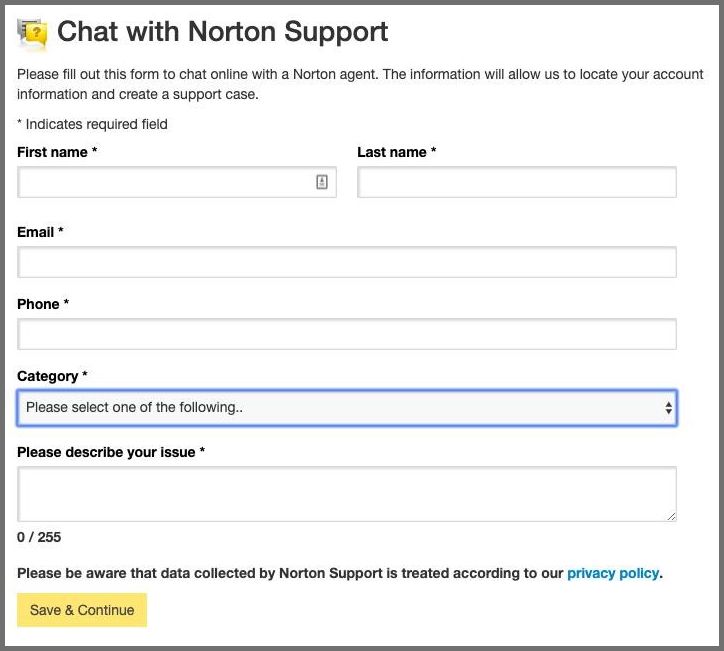Viewport: 724px width, 651px height.
Task: Click the textarea resize grip icon
Action: (671, 516)
